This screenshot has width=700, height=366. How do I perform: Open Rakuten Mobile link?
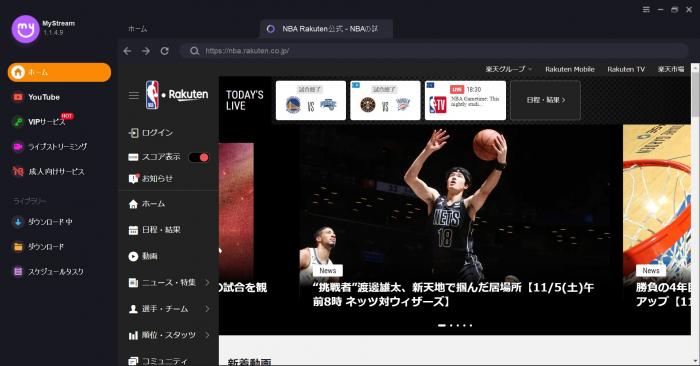[570, 69]
